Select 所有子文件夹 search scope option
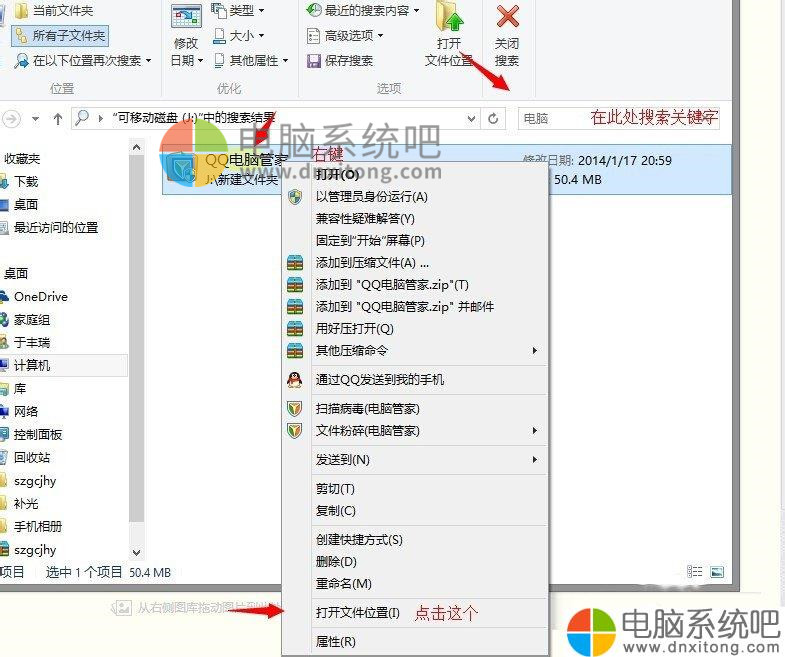 click(x=60, y=36)
